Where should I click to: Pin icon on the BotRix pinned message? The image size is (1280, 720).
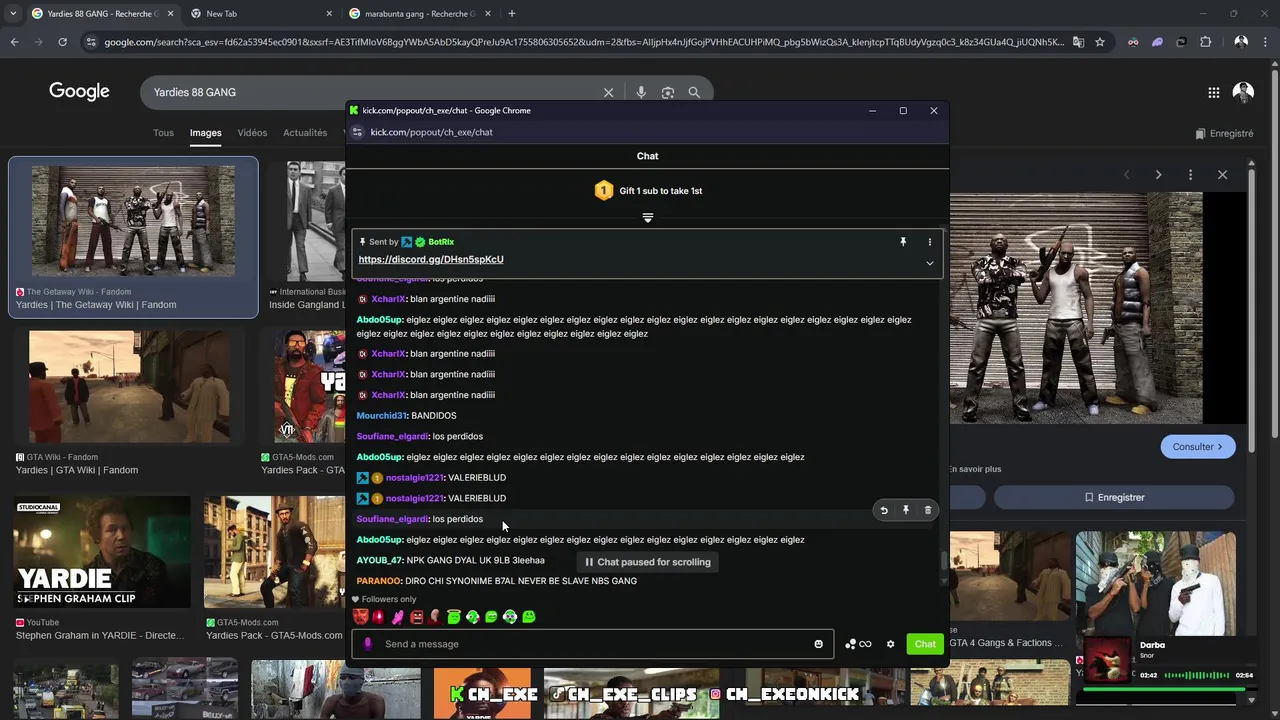coord(903,242)
